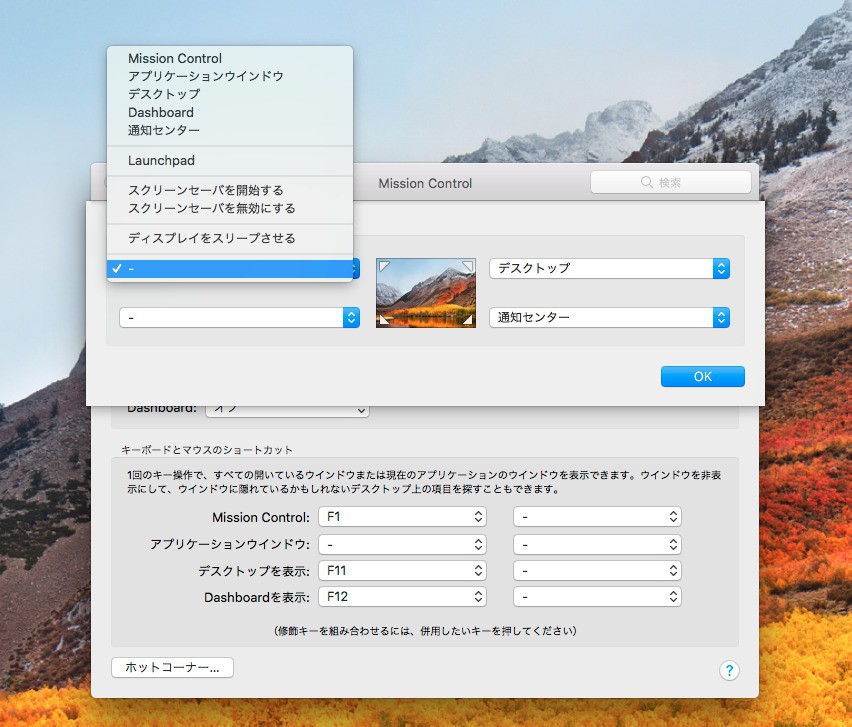Open the bottom-left hot corner dropdown
Viewport: 852px width, 727px height.
click(x=239, y=317)
